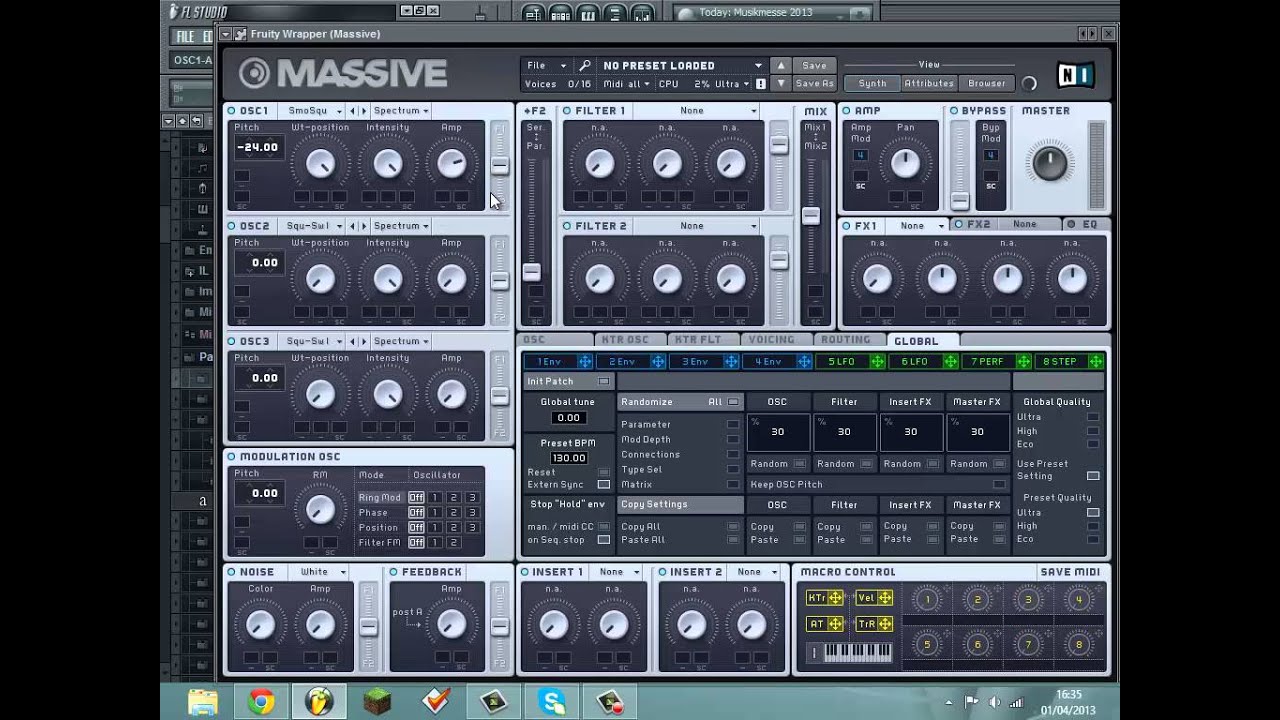
Task: Go to previous preset with up arrow
Action: [781, 65]
